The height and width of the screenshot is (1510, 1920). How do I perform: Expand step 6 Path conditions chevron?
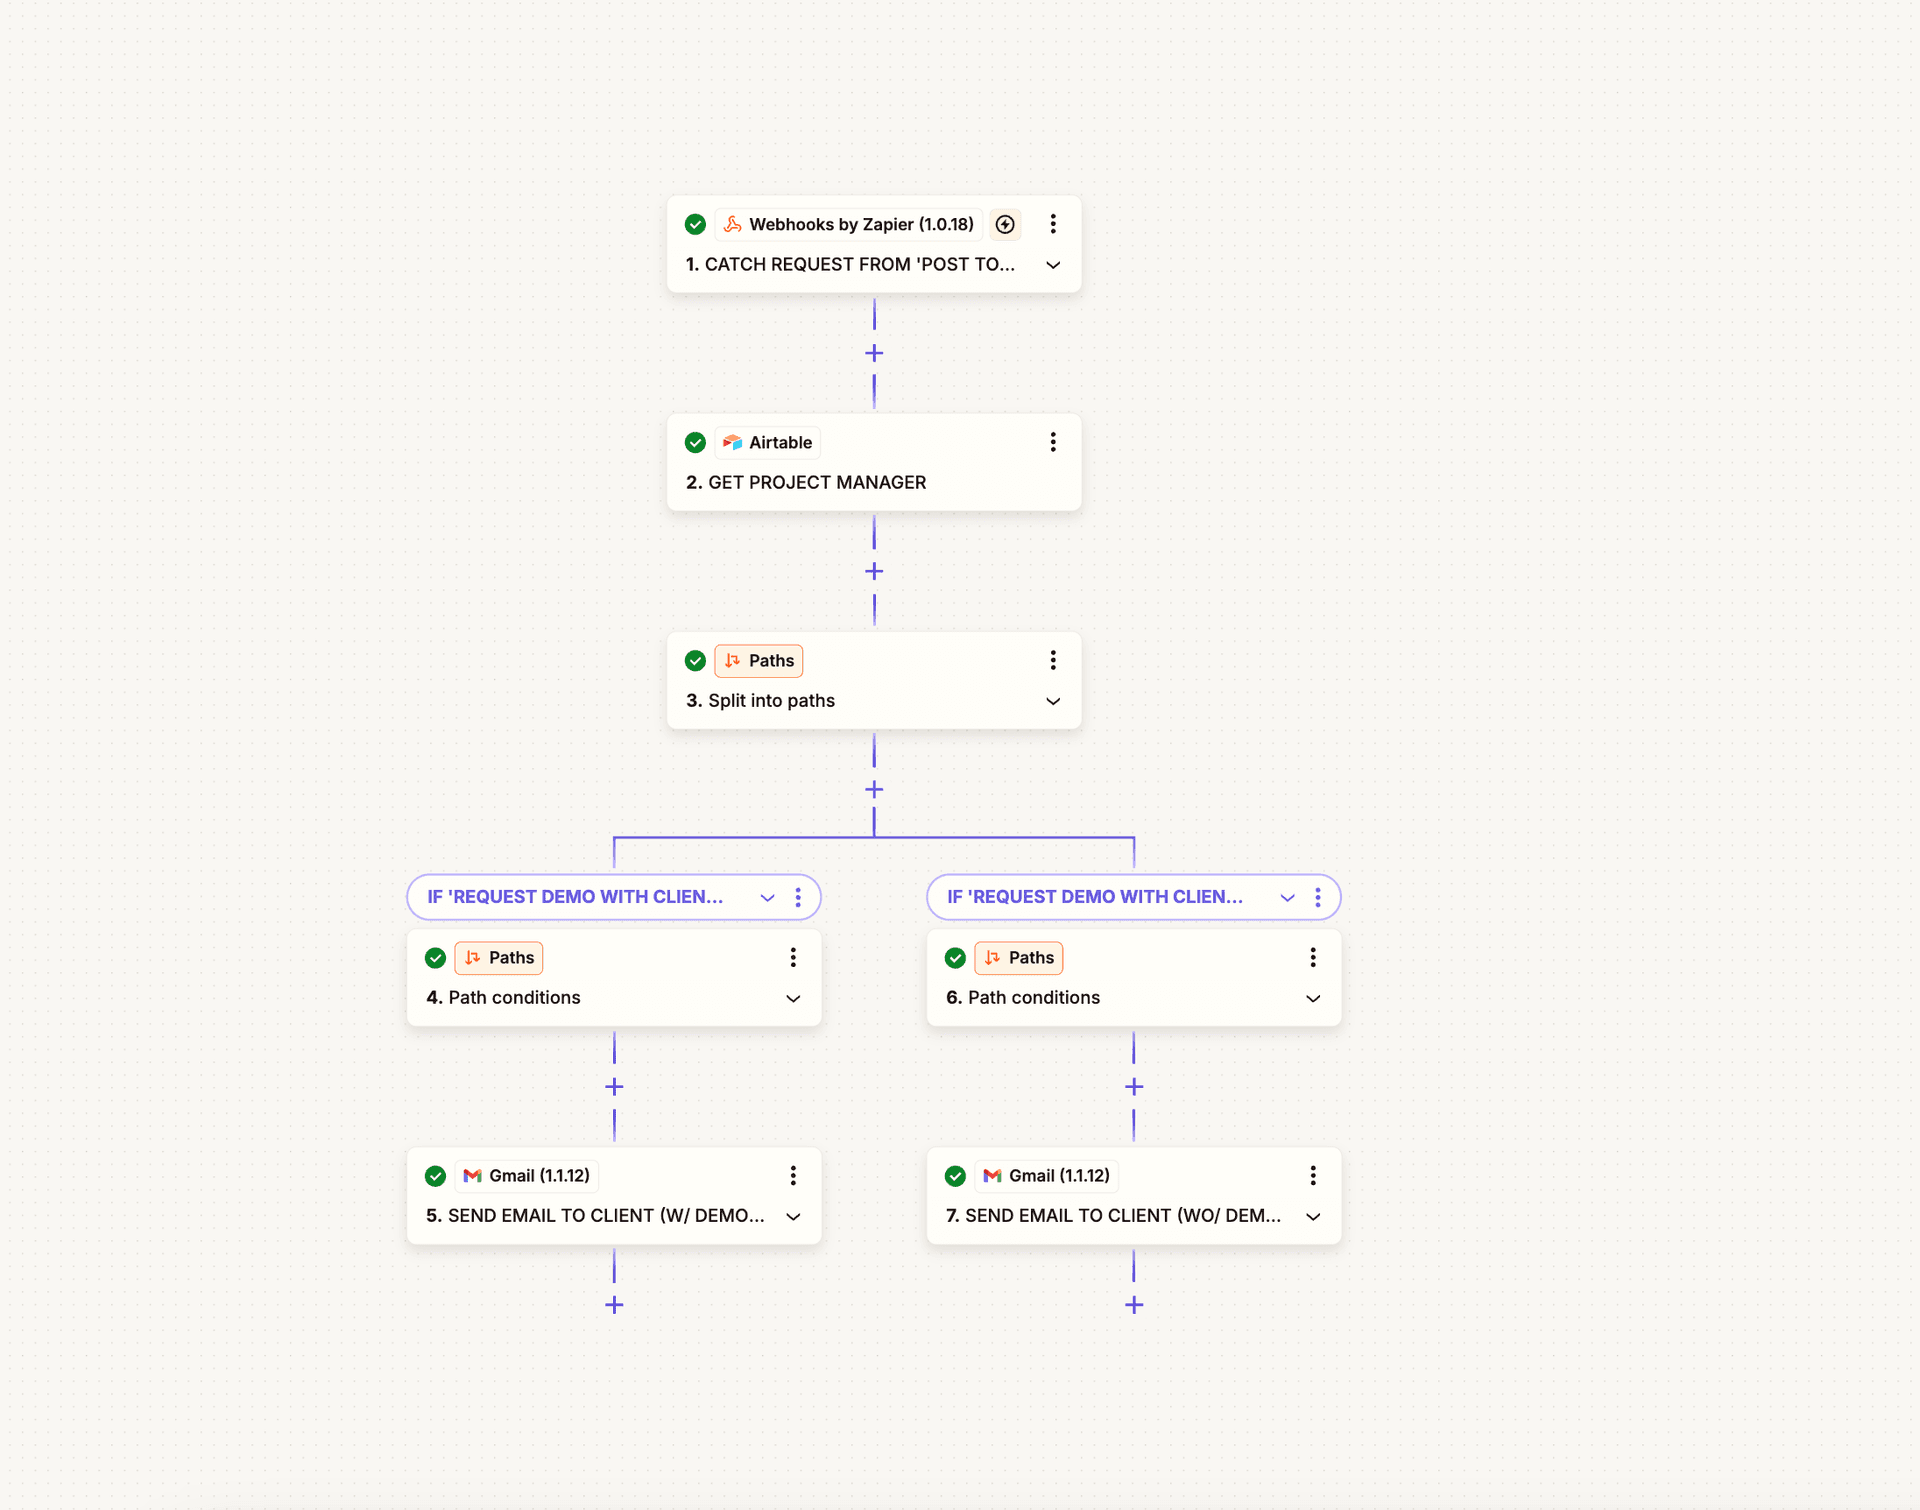[x=1313, y=998]
